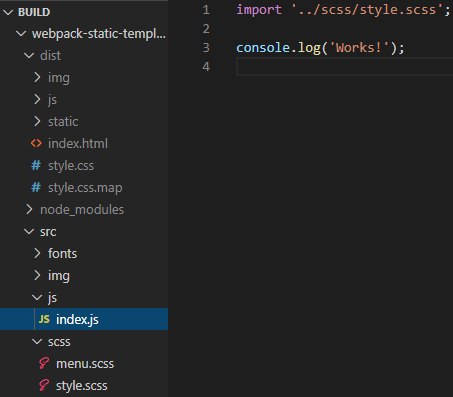453x397 pixels.
Task: Select the scss folder label
Action: click(59, 342)
